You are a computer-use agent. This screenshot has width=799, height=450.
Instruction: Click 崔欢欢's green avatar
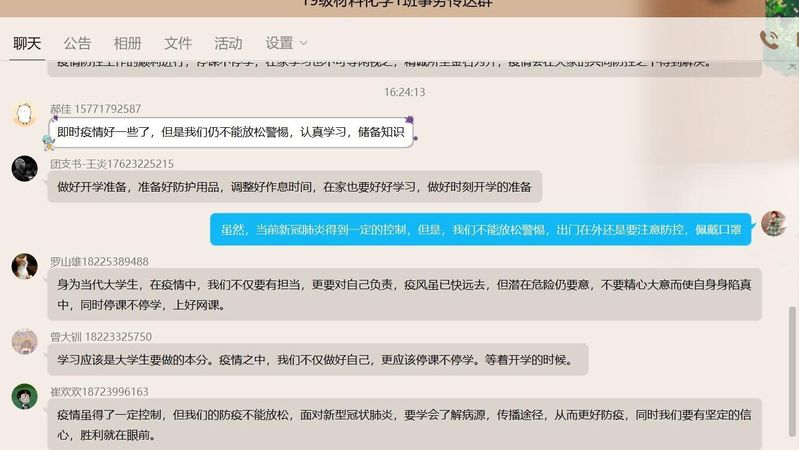pyautogui.click(x=24, y=396)
